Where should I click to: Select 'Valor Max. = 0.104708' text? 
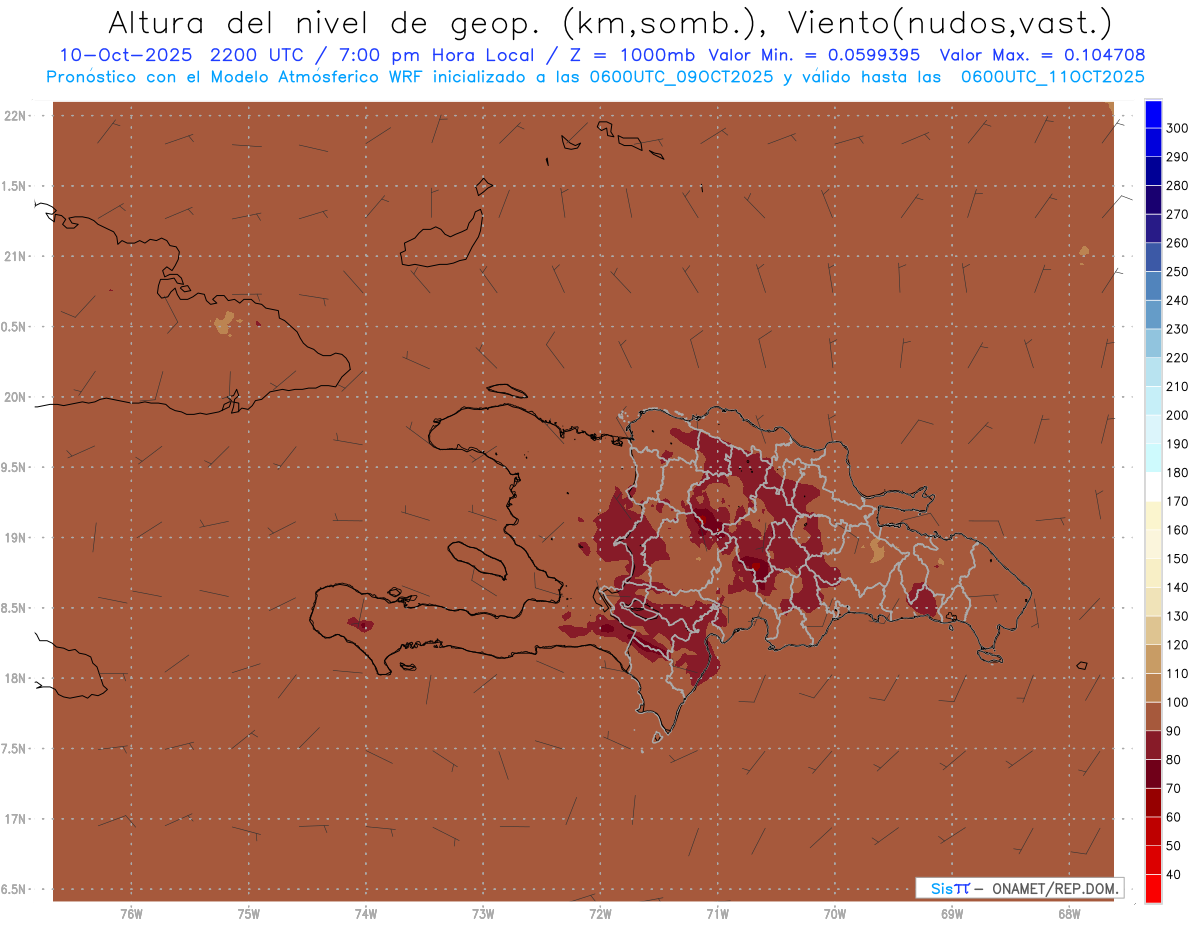pyautogui.click(x=1043, y=55)
